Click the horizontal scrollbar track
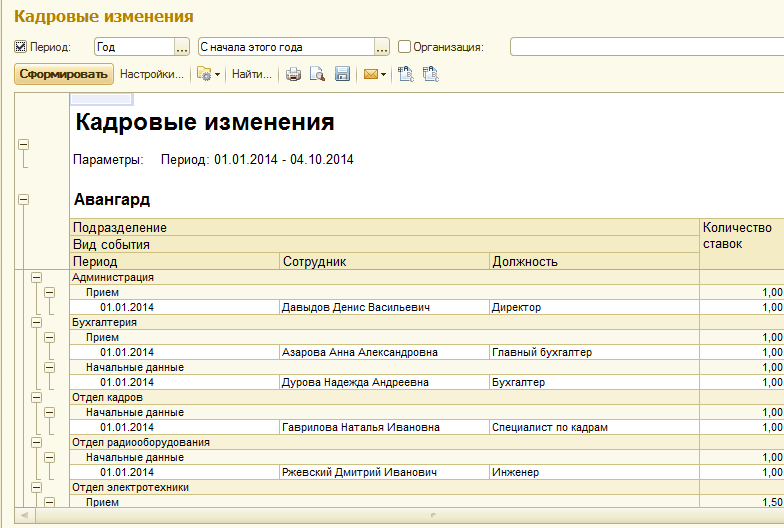The image size is (784, 528). (x=409, y=515)
